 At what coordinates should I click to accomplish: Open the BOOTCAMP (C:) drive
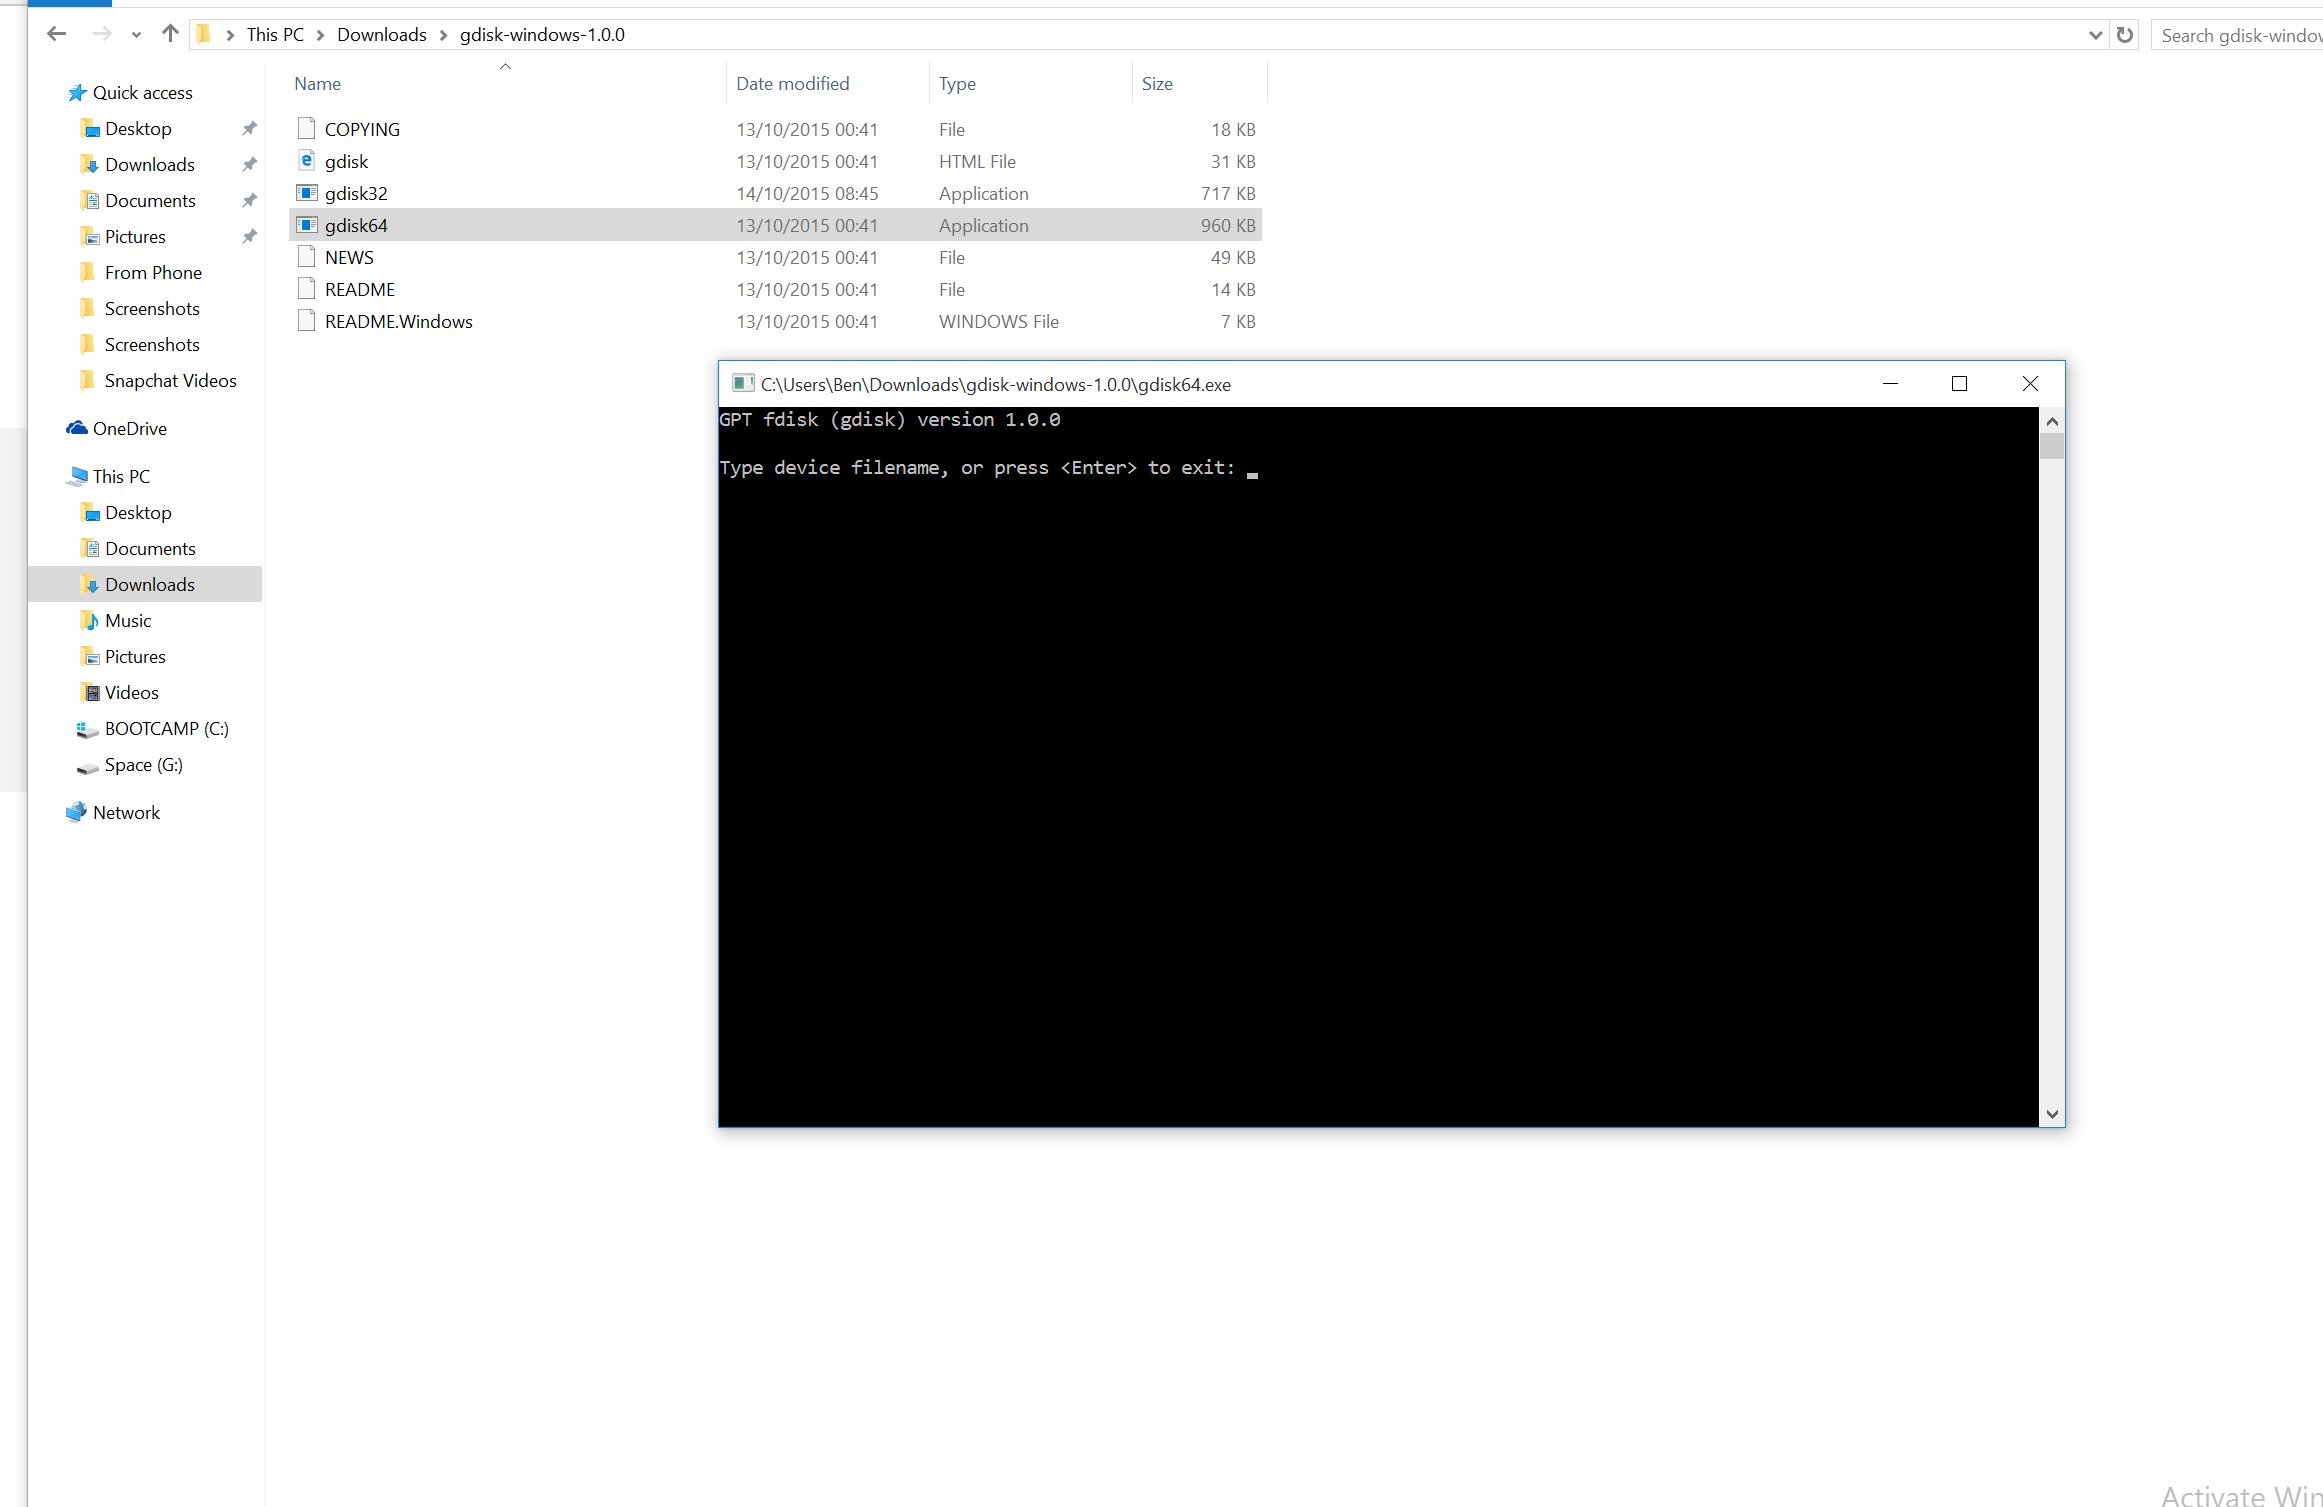pos(166,728)
